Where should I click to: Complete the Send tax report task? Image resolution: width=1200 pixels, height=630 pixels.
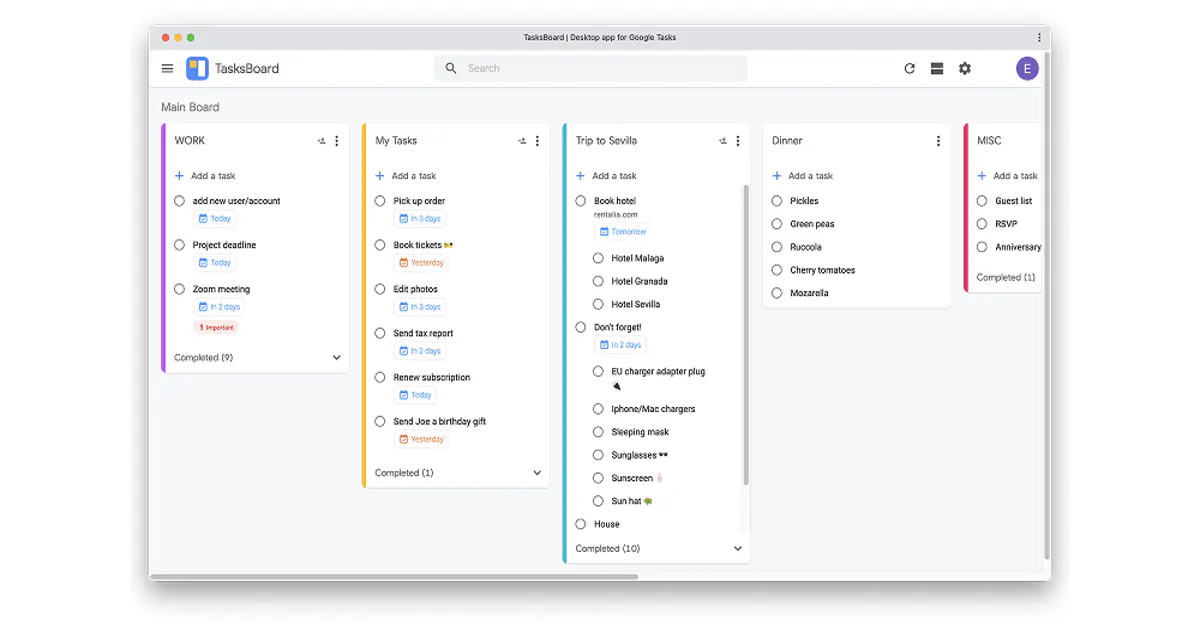click(x=380, y=333)
